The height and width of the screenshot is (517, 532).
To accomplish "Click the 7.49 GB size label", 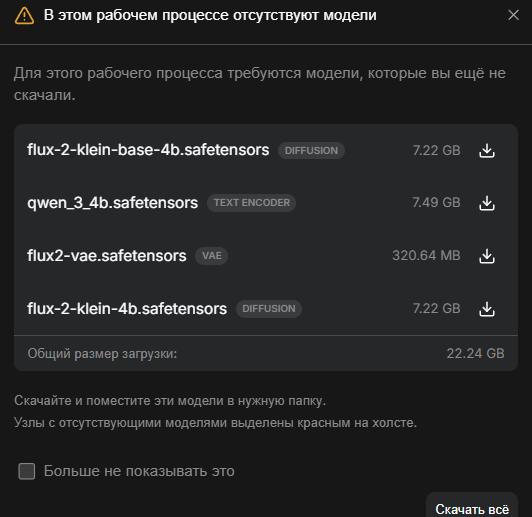I will (x=436, y=203).
